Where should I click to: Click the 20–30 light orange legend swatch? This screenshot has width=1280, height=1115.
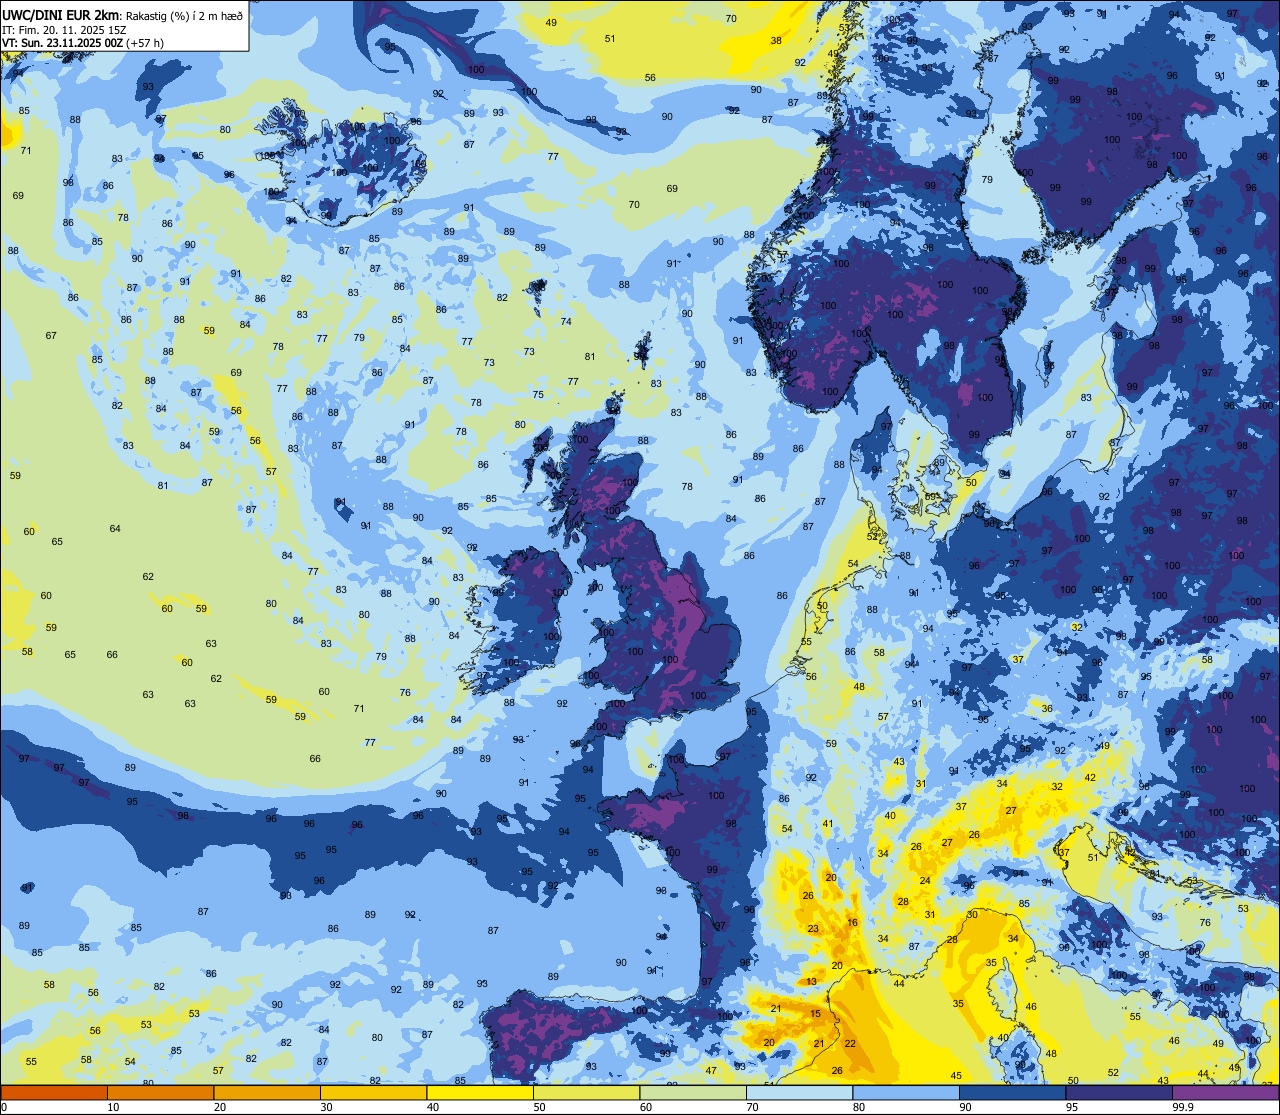(267, 1092)
